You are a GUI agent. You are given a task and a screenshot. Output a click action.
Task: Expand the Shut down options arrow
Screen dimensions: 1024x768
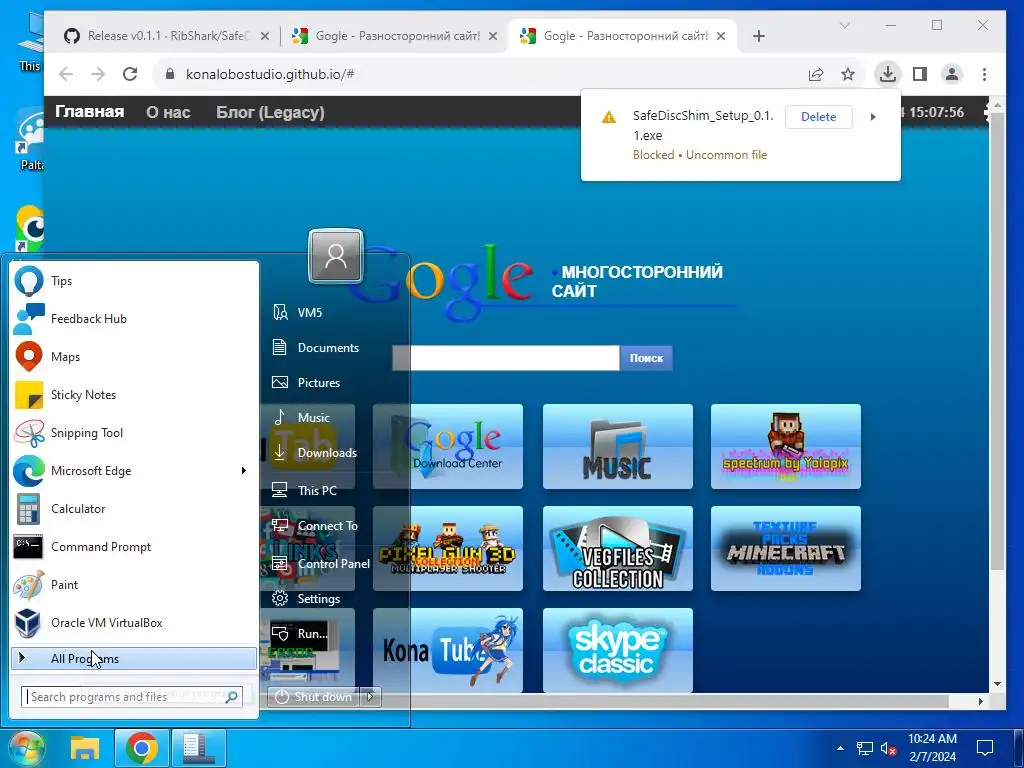tap(371, 697)
